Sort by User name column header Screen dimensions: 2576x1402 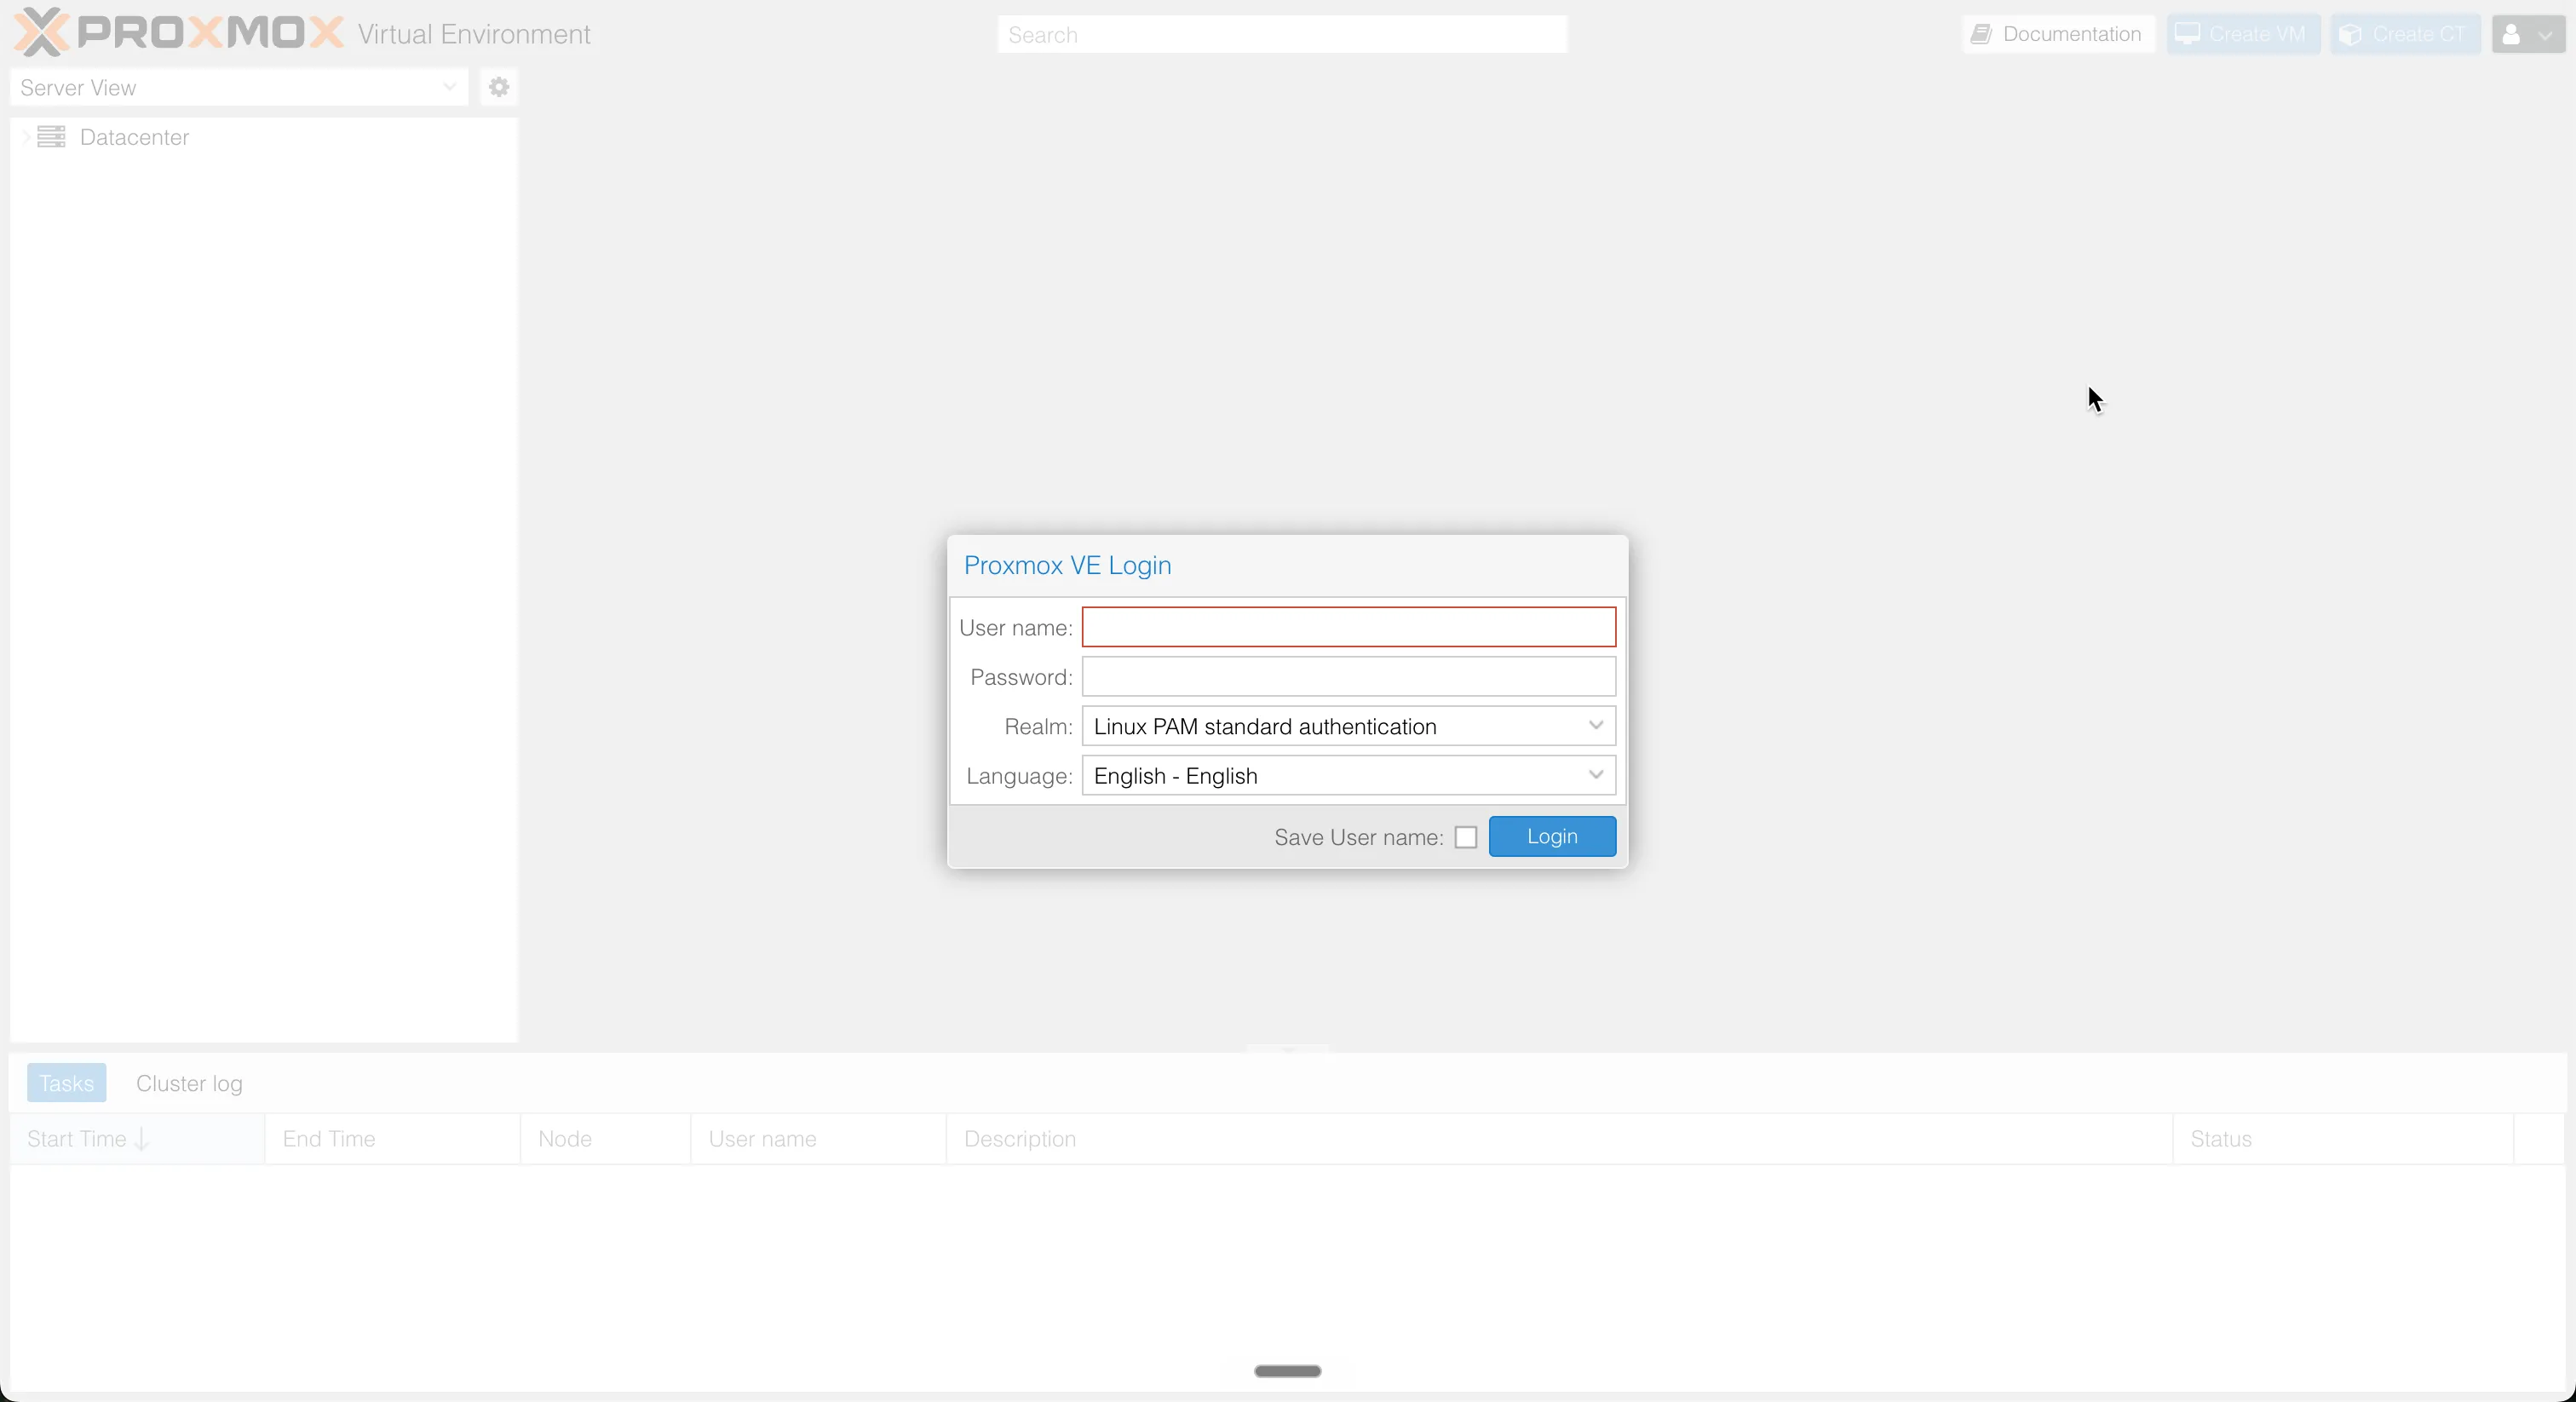pyautogui.click(x=818, y=1139)
